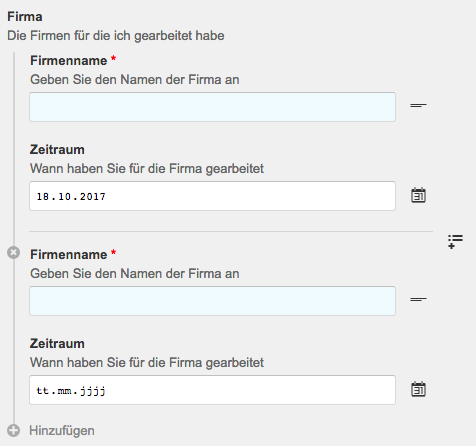Select the day segment 18 in first date
The width and height of the screenshot is (476, 446).
43,197
